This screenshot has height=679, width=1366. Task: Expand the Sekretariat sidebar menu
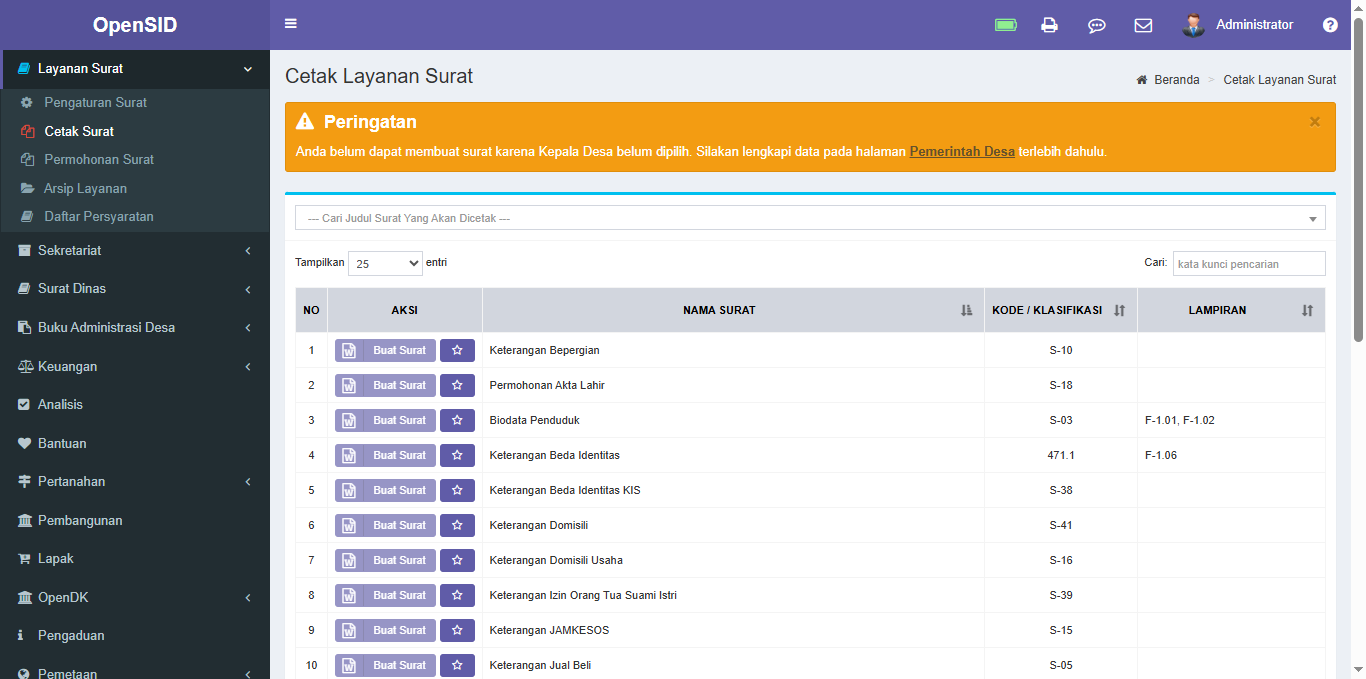135,250
